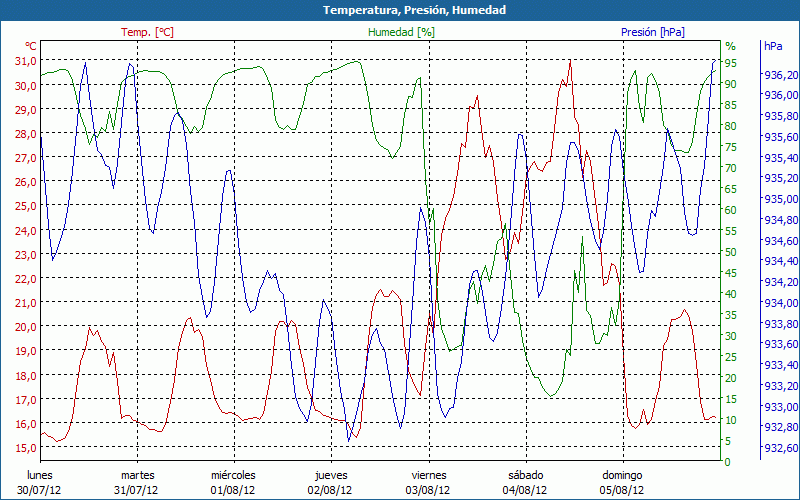Image resolution: width=800 pixels, height=500 pixels.
Task: Select the blue Presión [hPa] legend label
Action: pos(653,32)
